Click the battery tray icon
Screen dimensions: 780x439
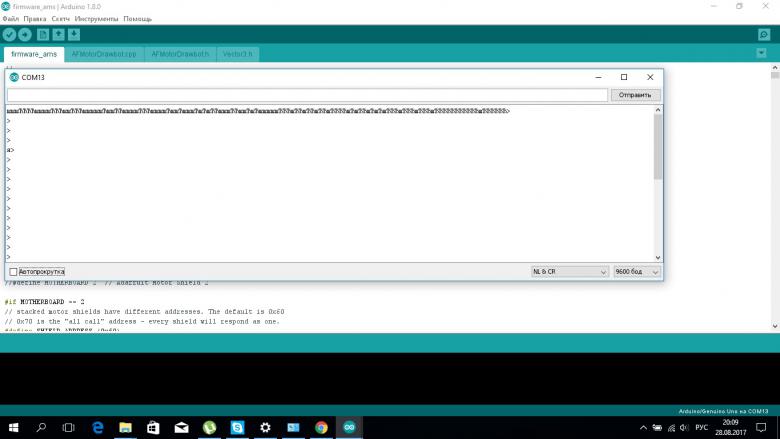(657, 428)
